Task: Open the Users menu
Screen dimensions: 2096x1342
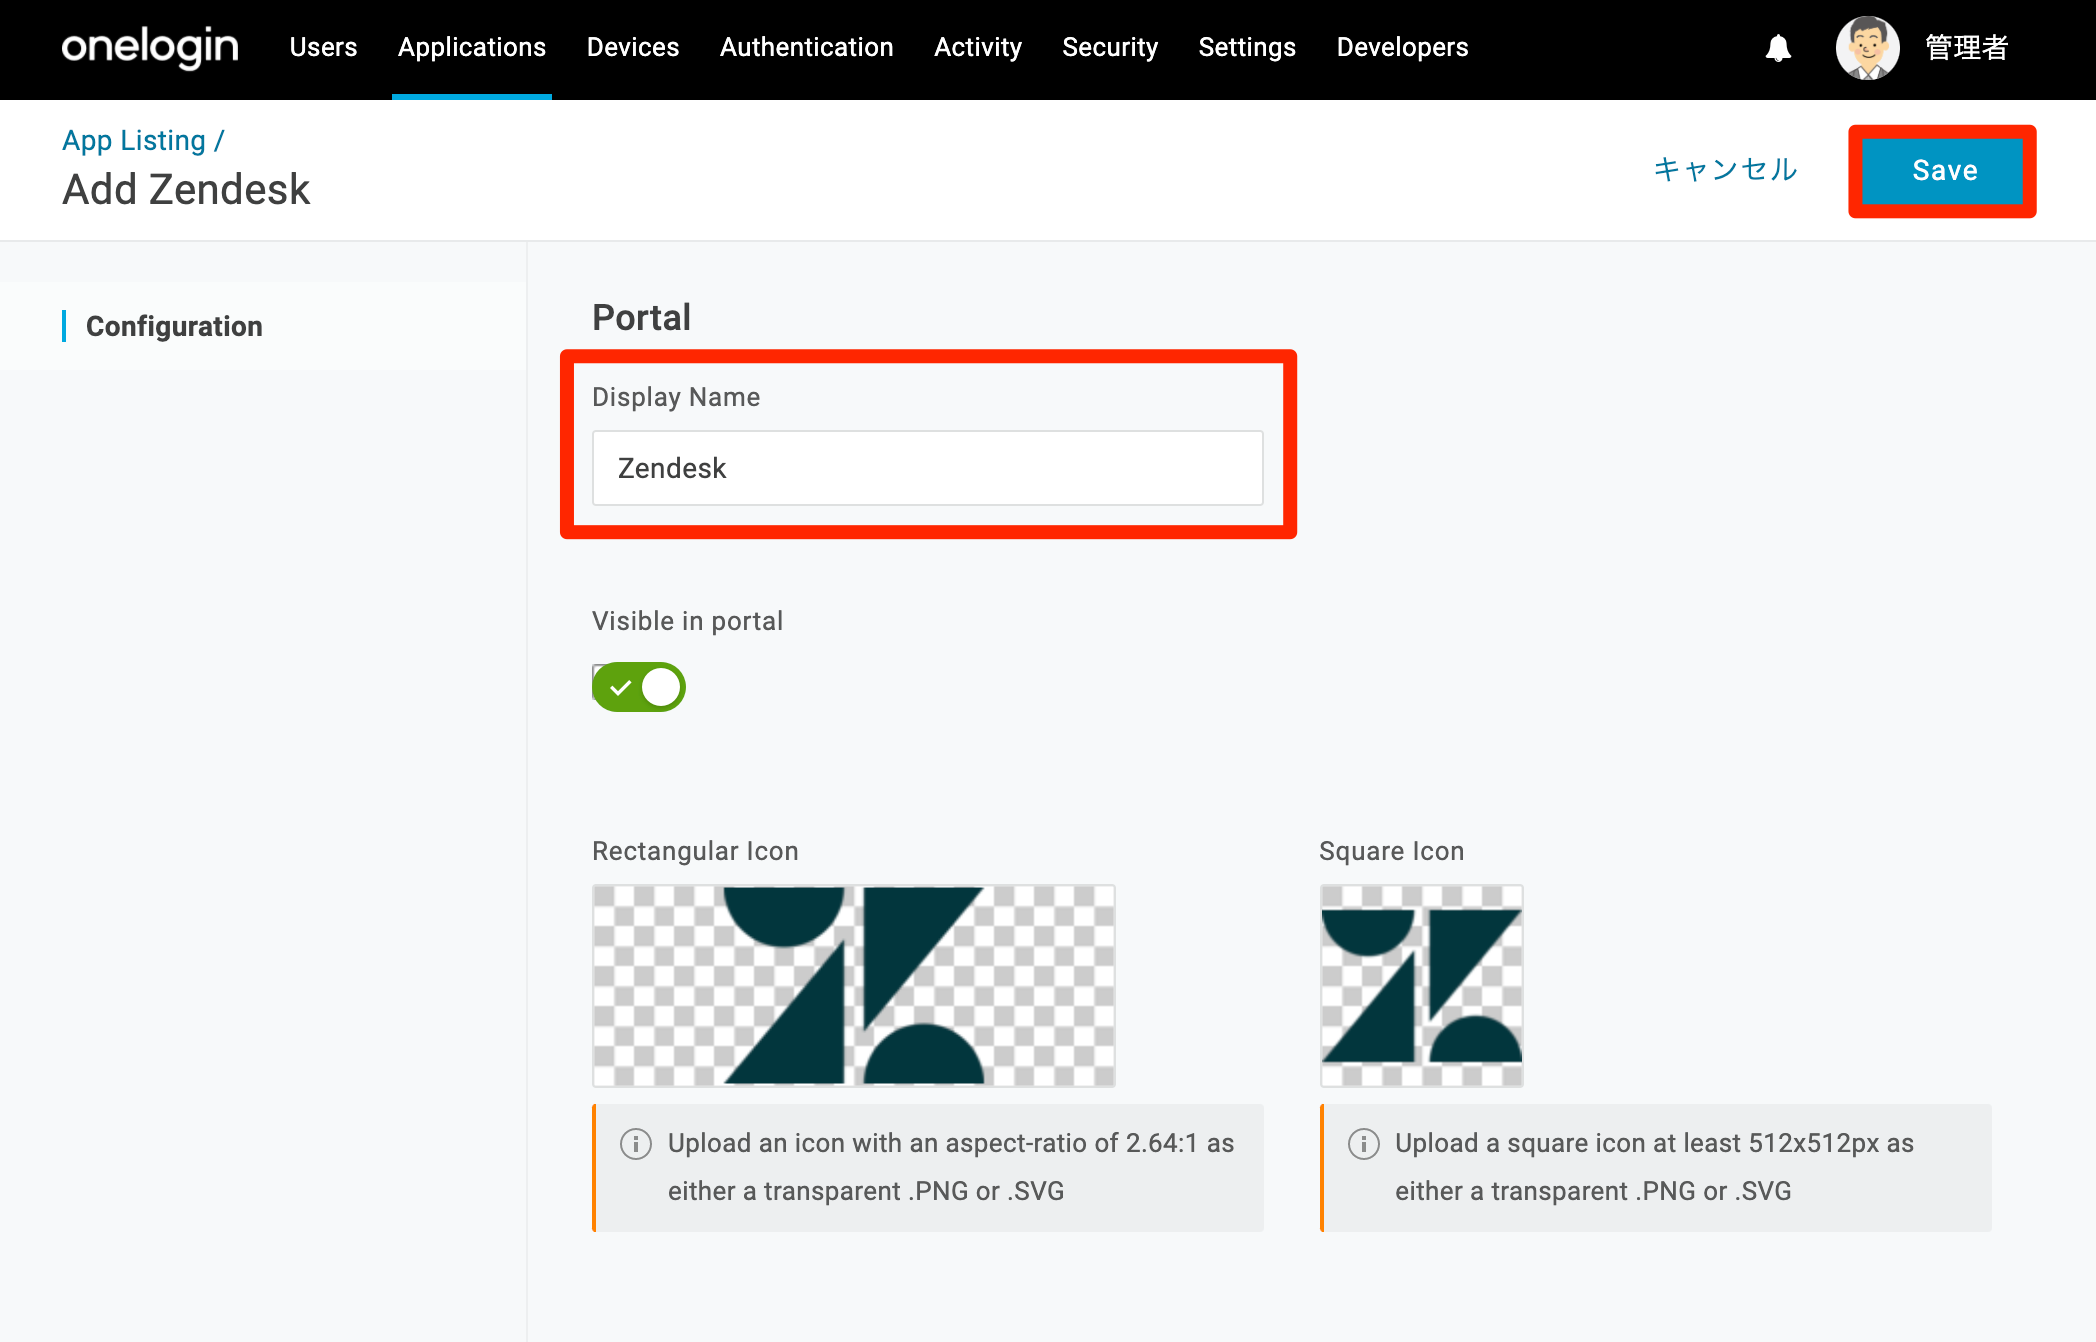Action: pos(323,47)
